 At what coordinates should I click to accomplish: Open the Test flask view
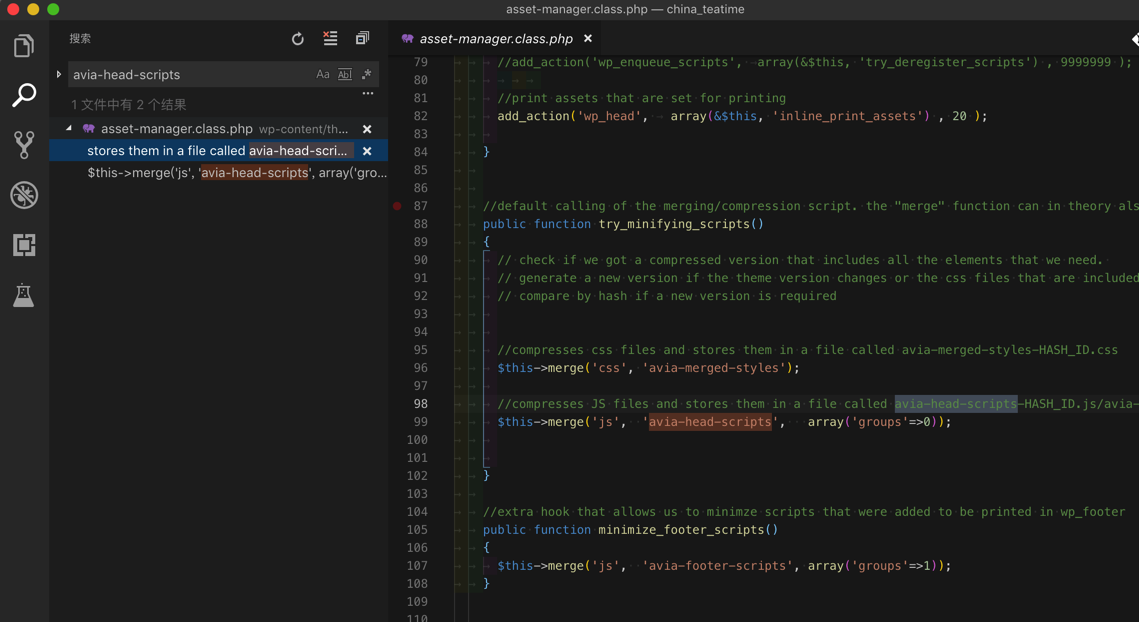tap(24, 295)
